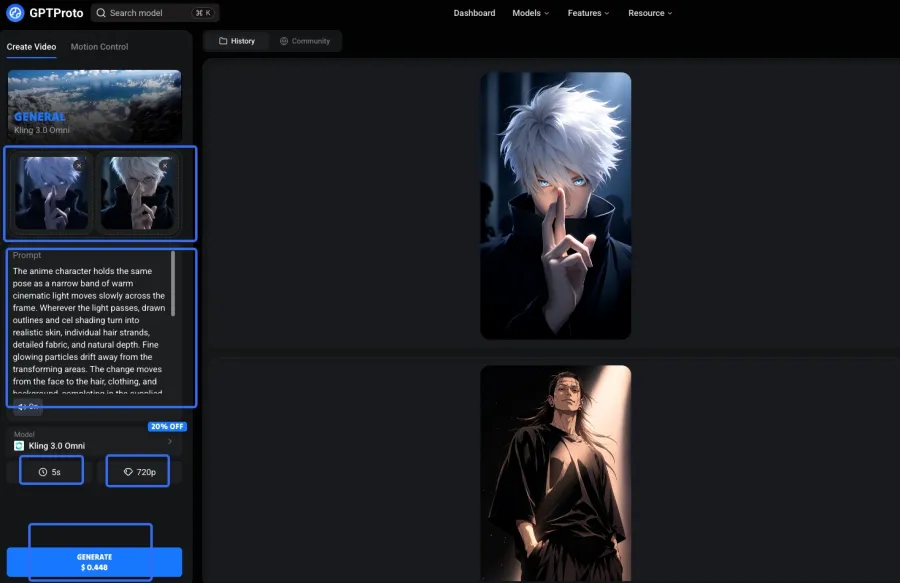Viewport: 900px width, 583px height.
Task: Remove the second uploaded reference image
Action: click(165, 165)
